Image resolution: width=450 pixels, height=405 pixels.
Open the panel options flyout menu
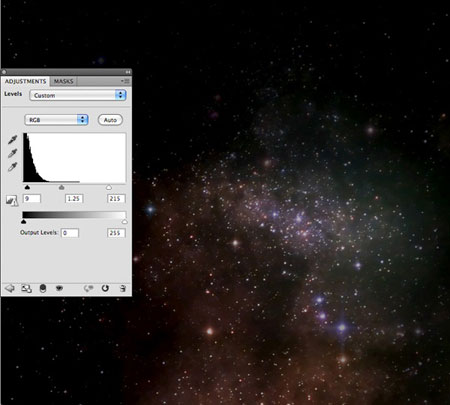point(126,81)
